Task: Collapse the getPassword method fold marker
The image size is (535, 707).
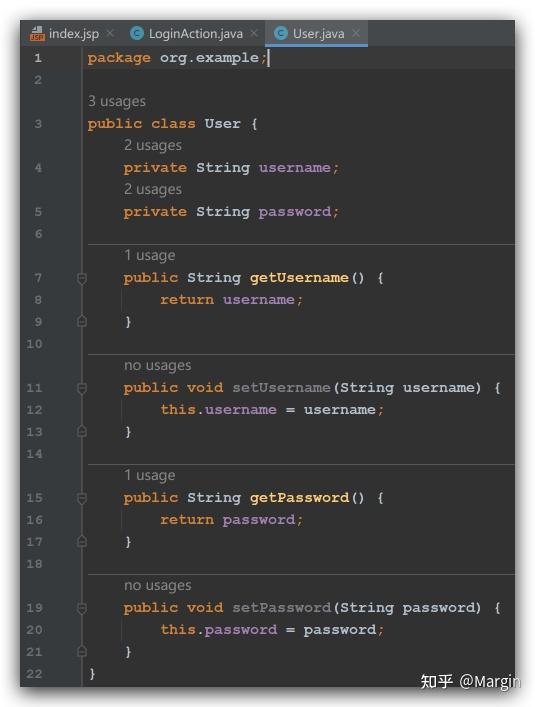Action: click(x=82, y=498)
